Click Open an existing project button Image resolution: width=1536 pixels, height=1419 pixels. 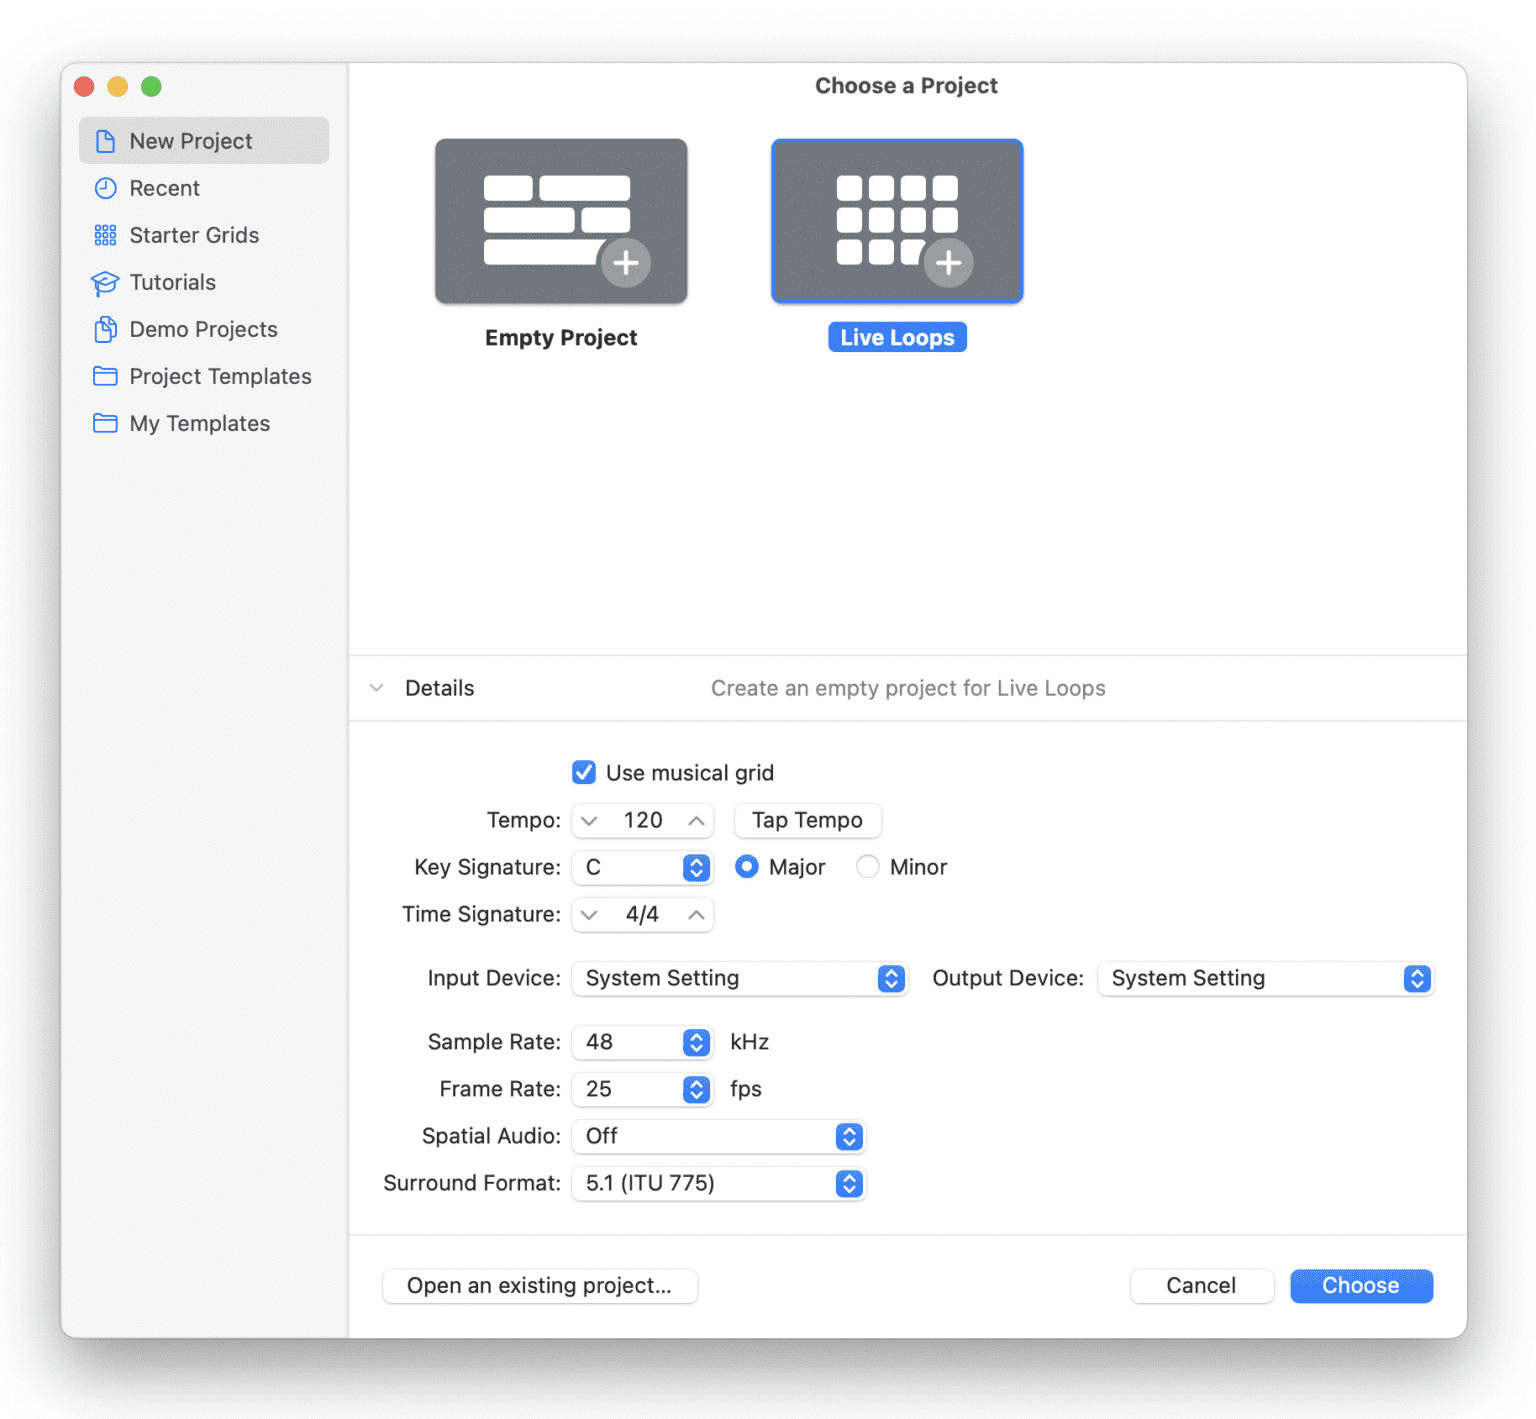point(539,1285)
